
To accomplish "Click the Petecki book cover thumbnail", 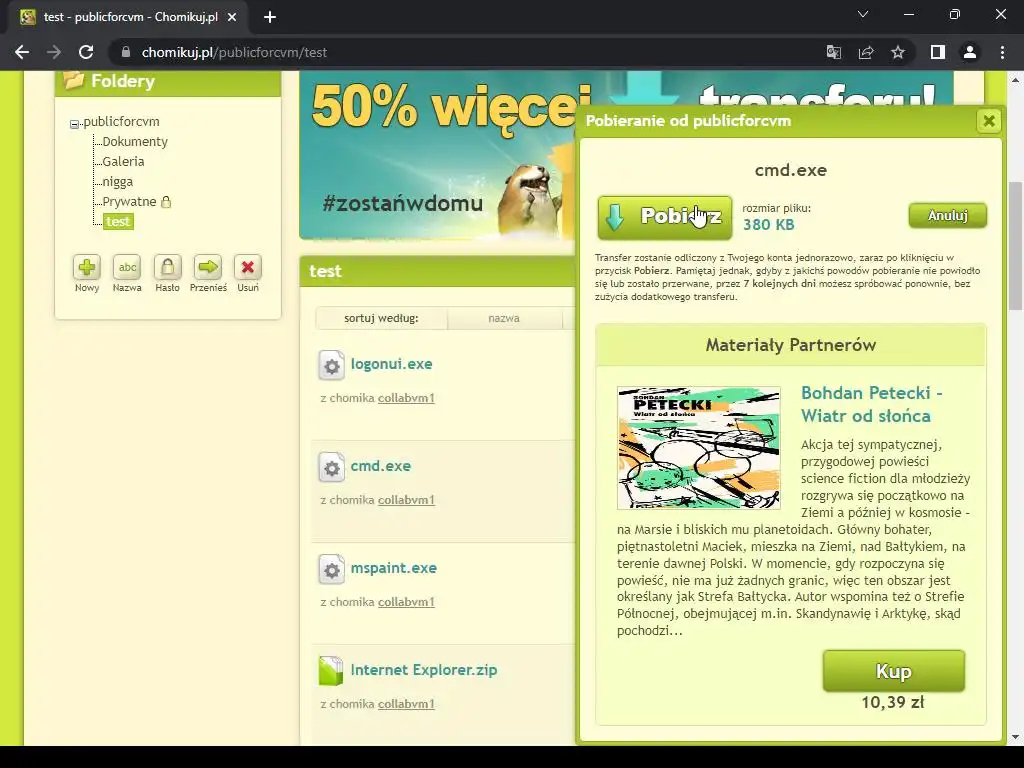I will pyautogui.click(x=699, y=447).
